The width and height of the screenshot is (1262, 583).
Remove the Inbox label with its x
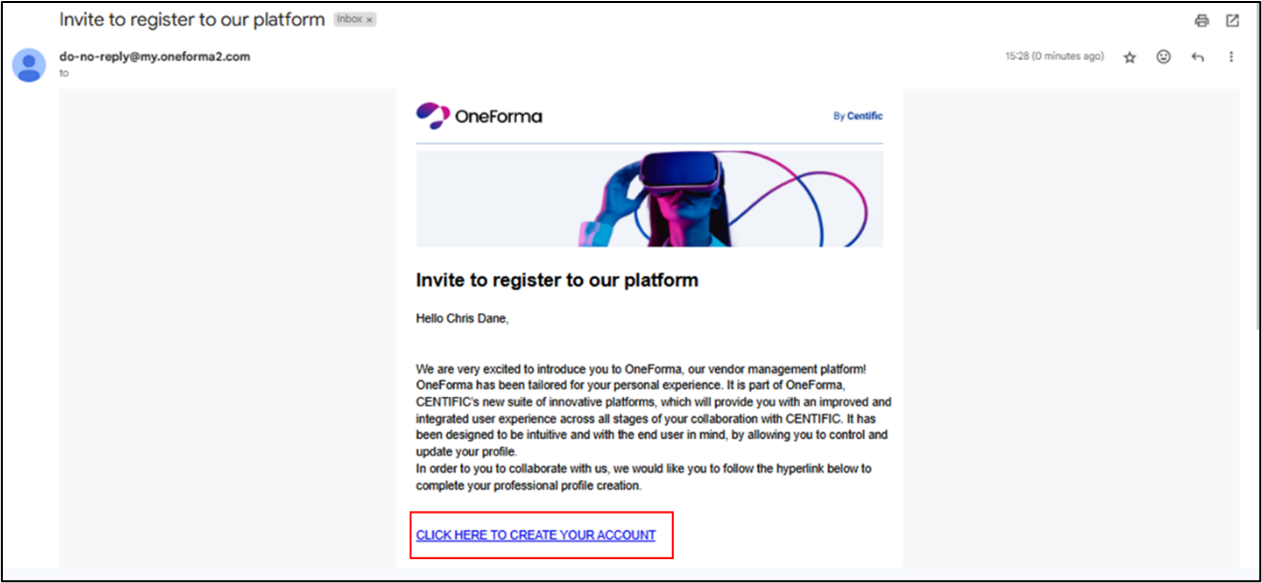[x=369, y=20]
